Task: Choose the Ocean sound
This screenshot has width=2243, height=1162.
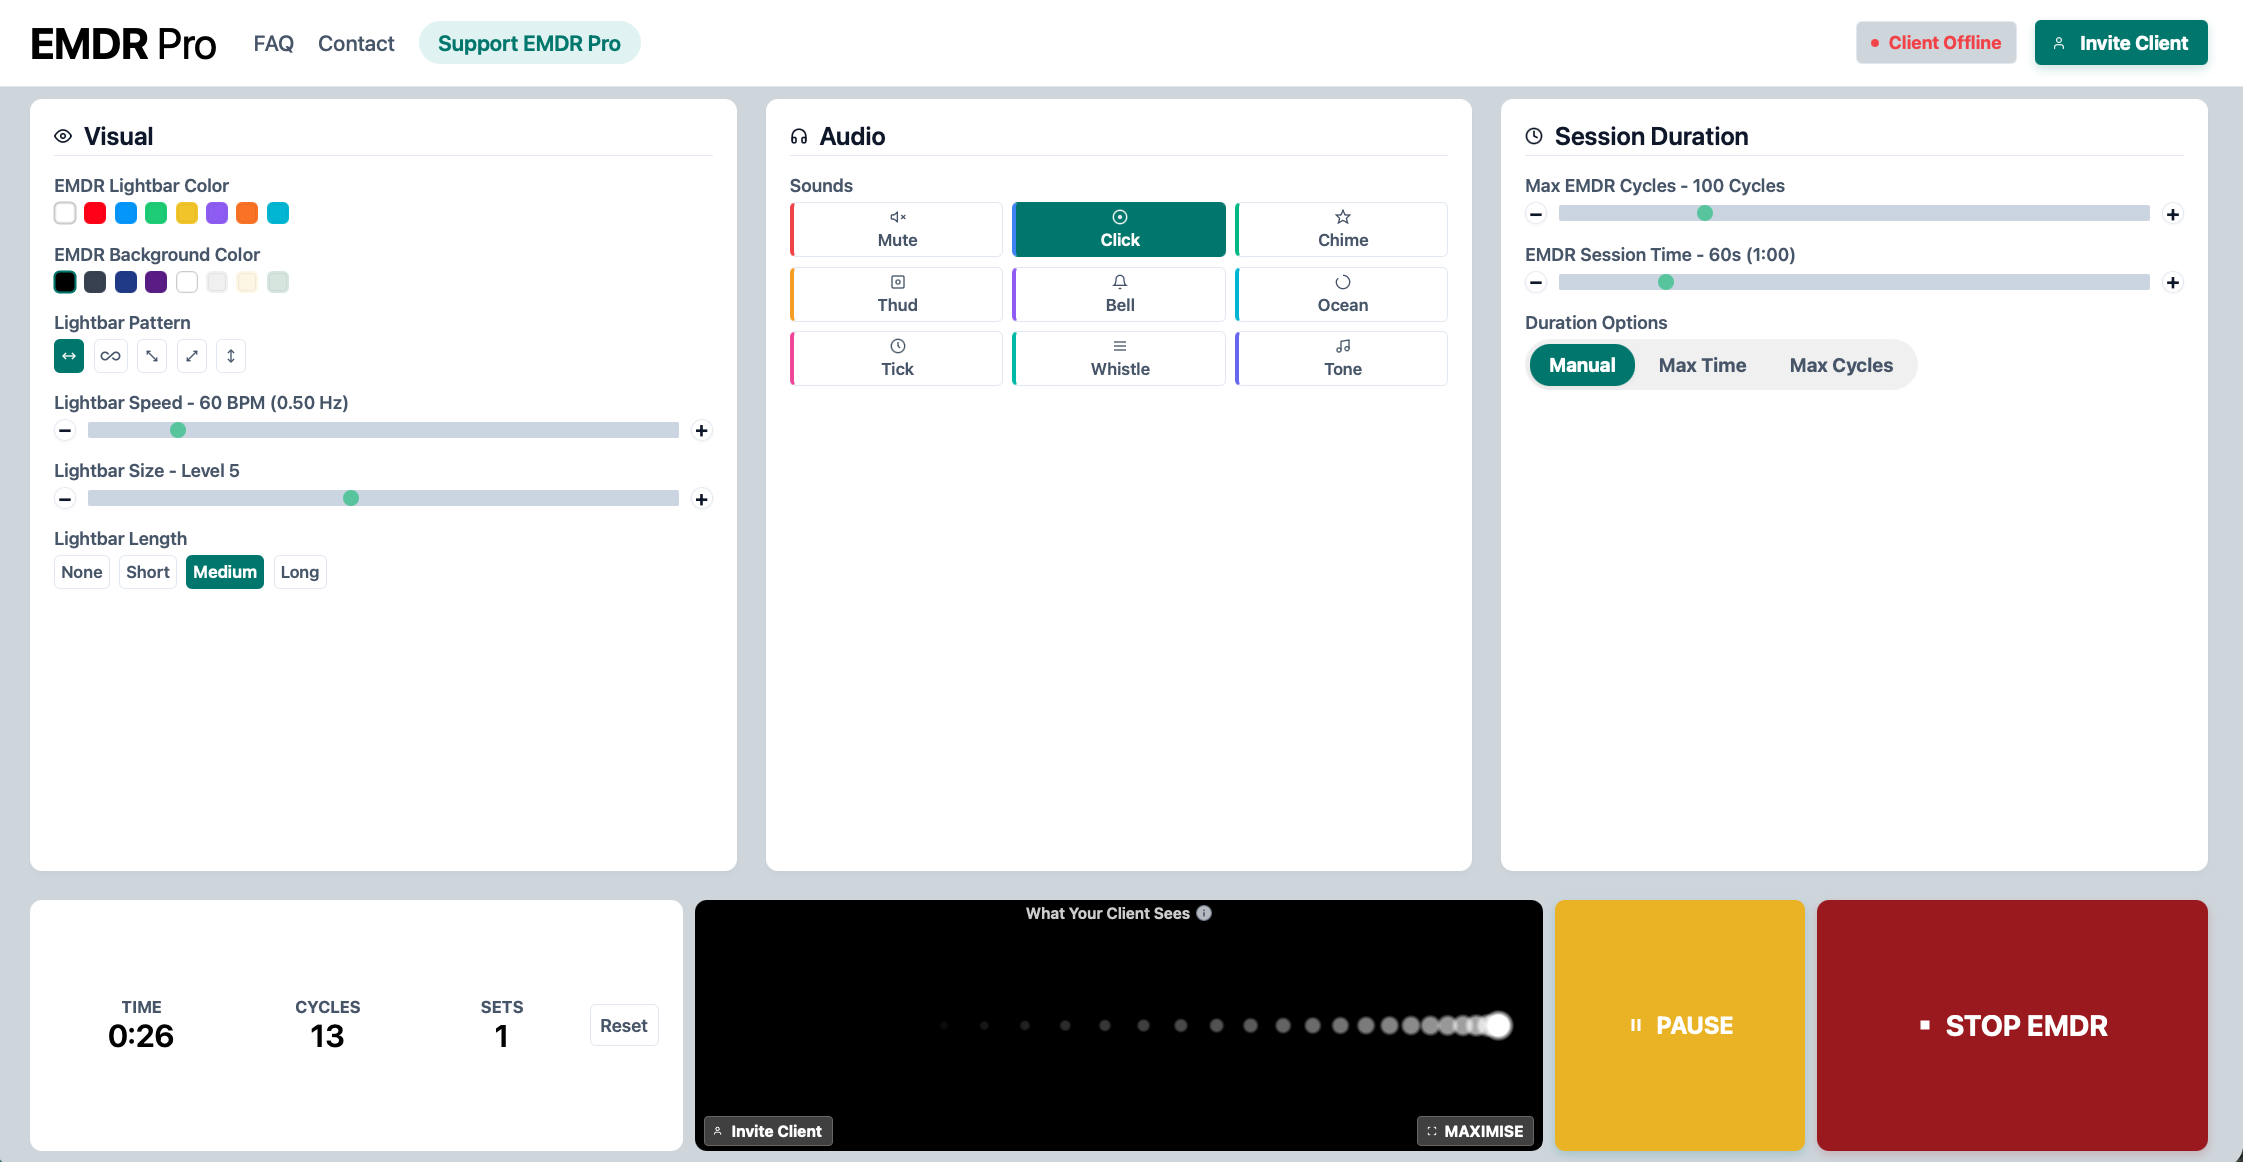Action: click(1342, 294)
